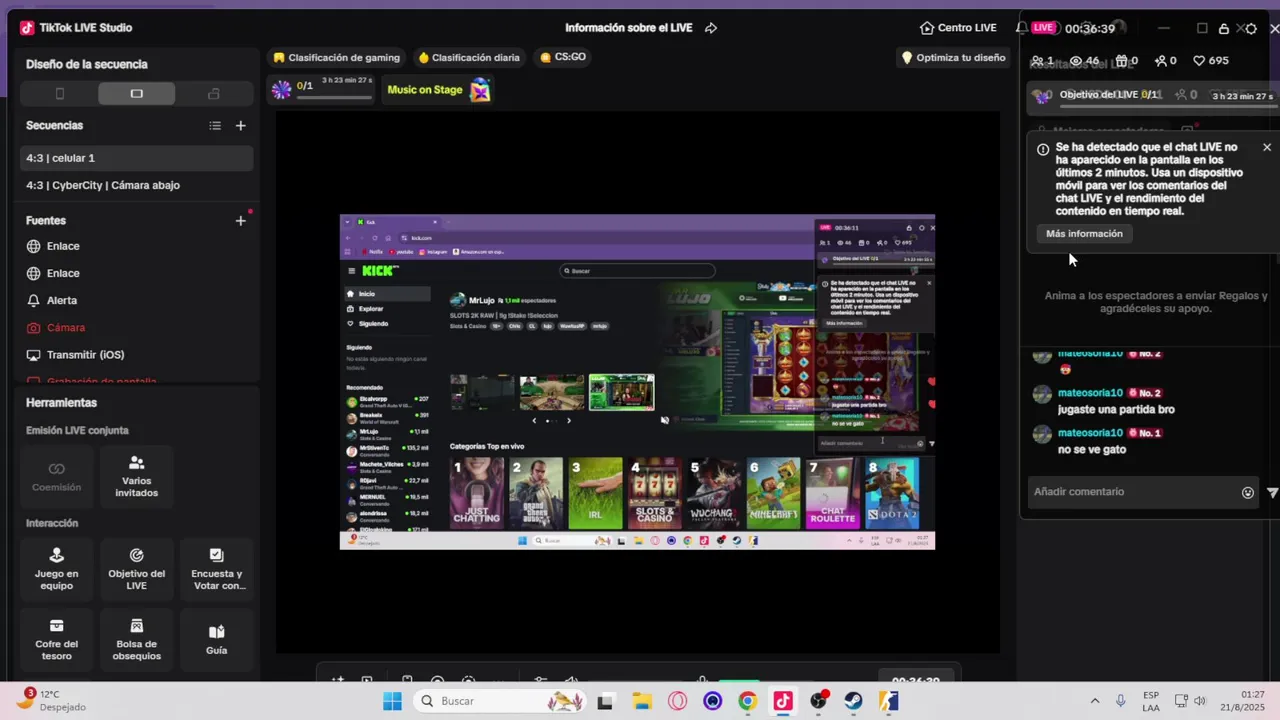
Task: Click the new followers counter
Action: (x=1165, y=61)
